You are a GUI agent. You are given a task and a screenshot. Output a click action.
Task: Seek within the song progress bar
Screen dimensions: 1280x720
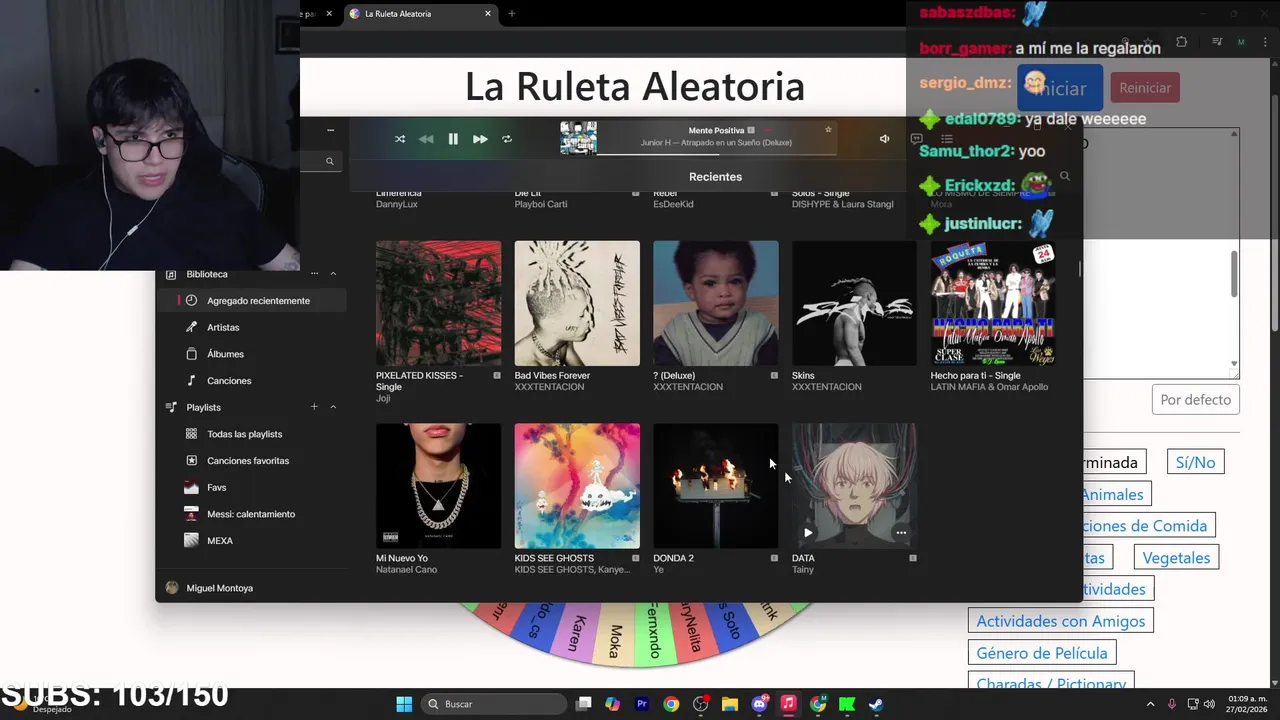coord(716,154)
